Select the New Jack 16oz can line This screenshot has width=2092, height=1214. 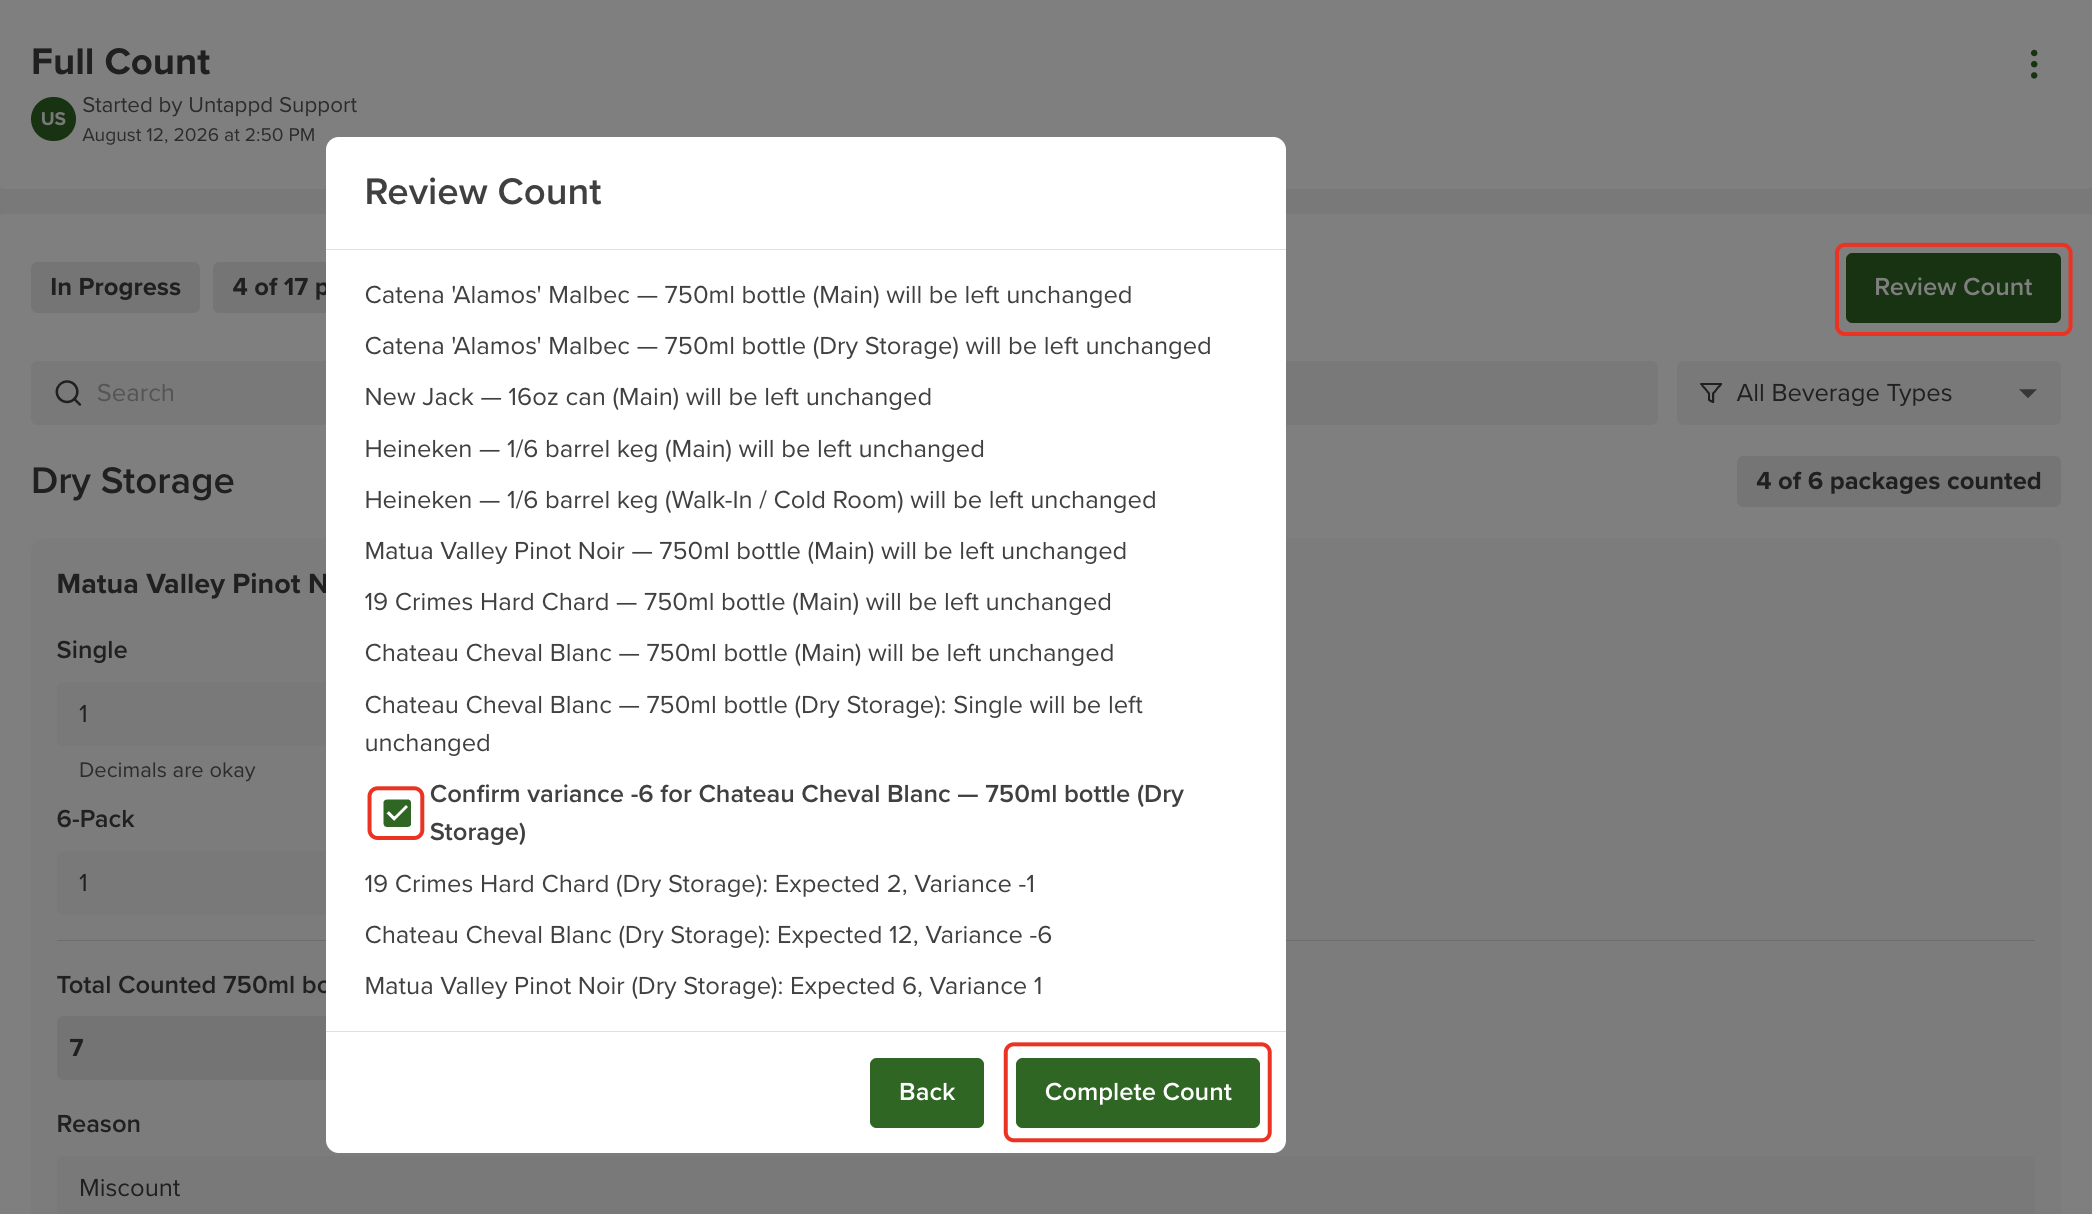pyautogui.click(x=648, y=397)
